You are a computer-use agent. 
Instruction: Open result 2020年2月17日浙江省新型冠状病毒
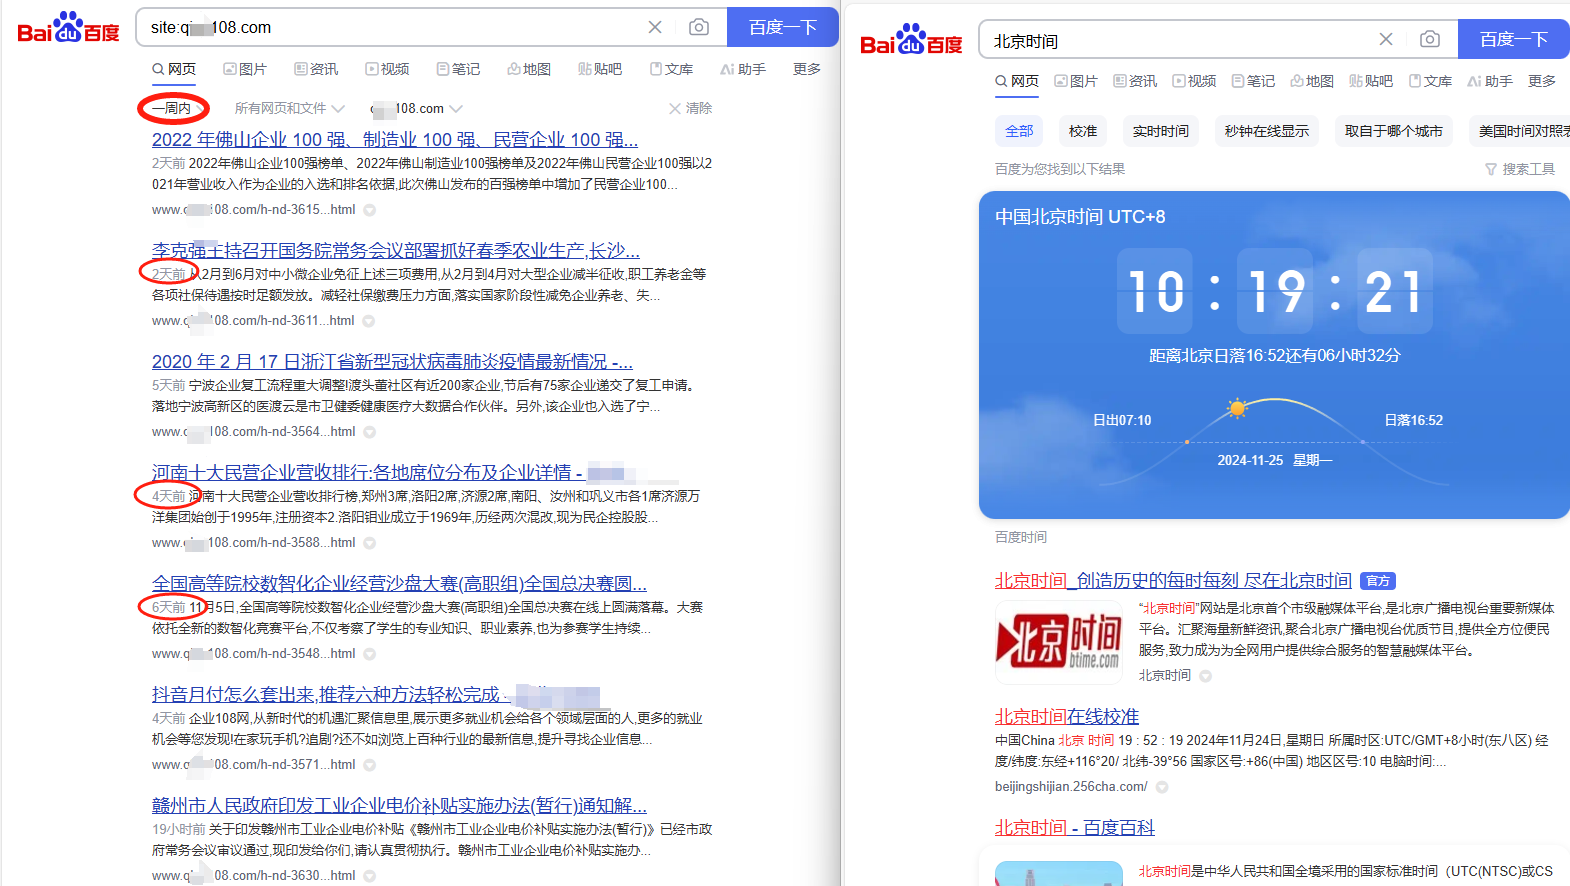(x=392, y=362)
